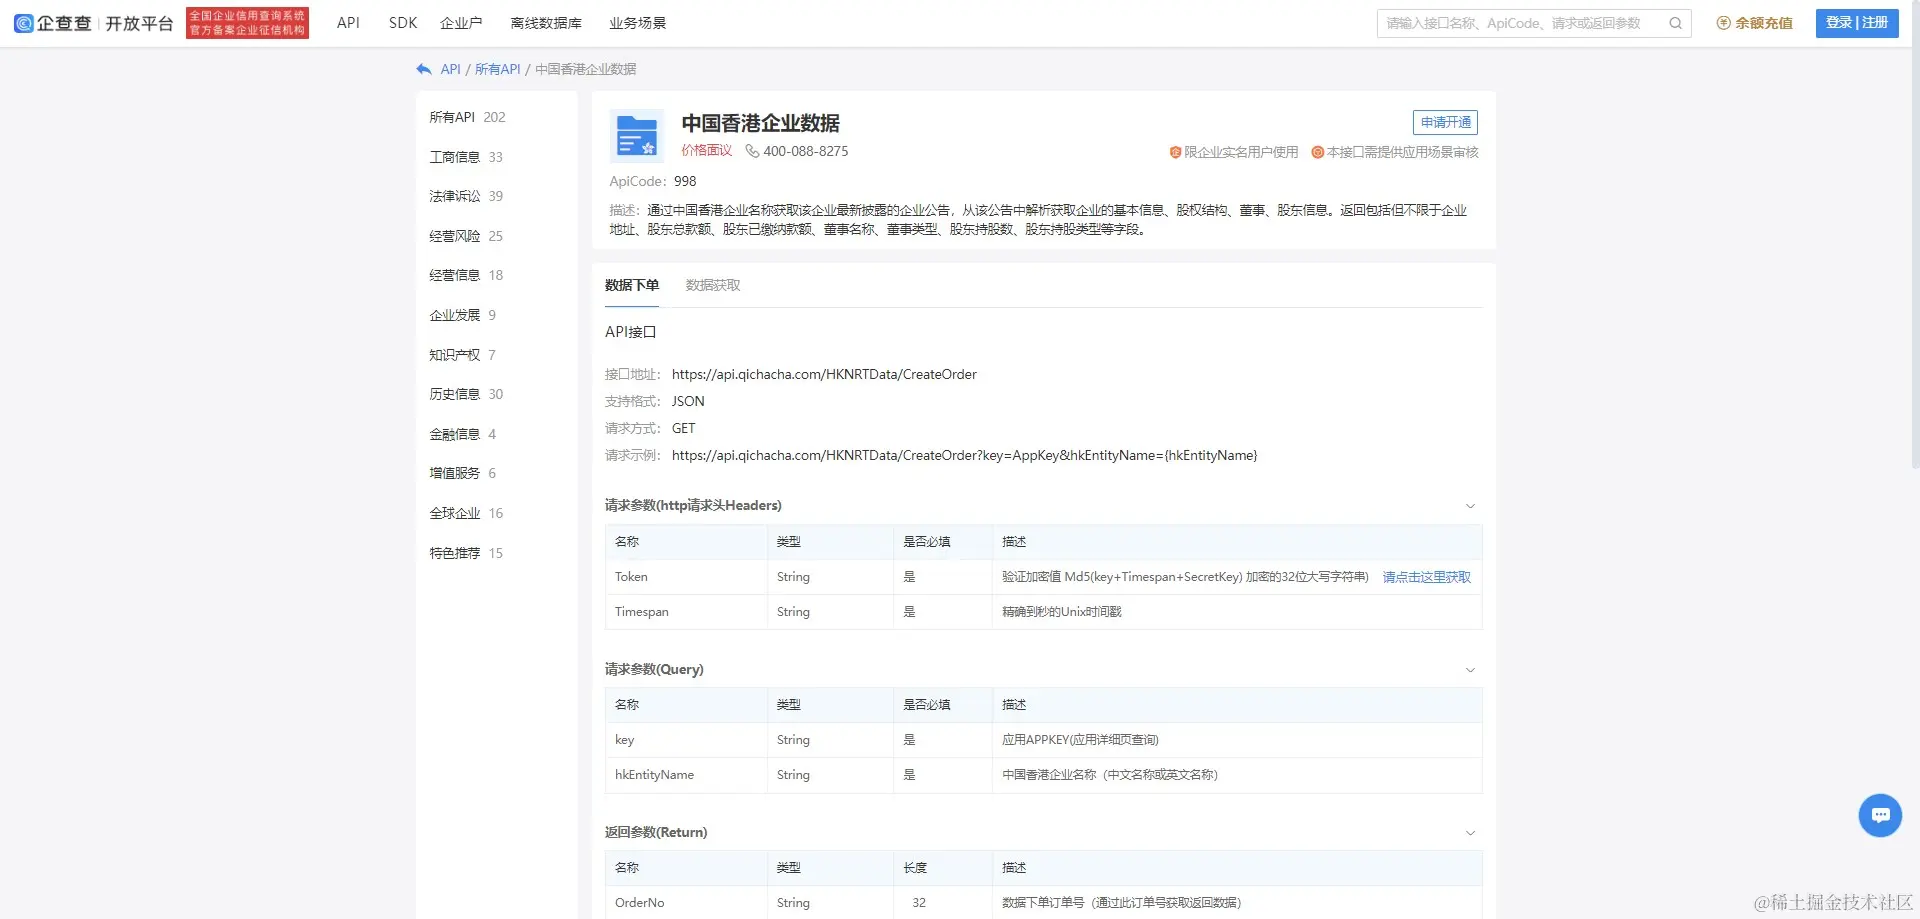
Task: Click the Qichacha logo icon
Action: tap(23, 23)
